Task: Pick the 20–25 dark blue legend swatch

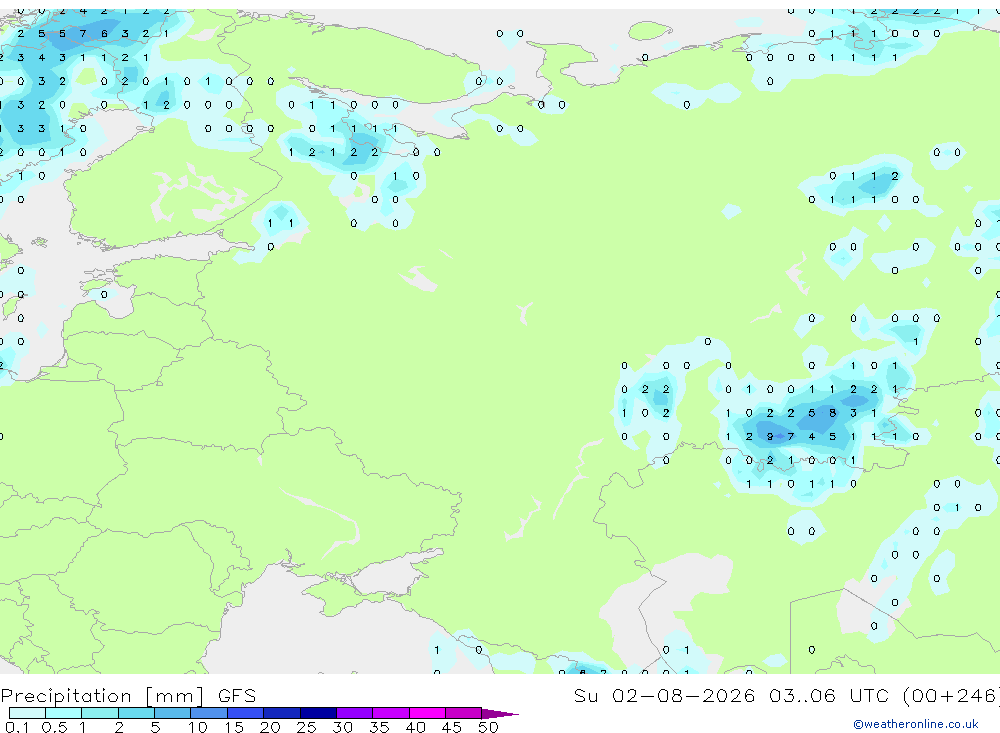Action: [x=282, y=713]
